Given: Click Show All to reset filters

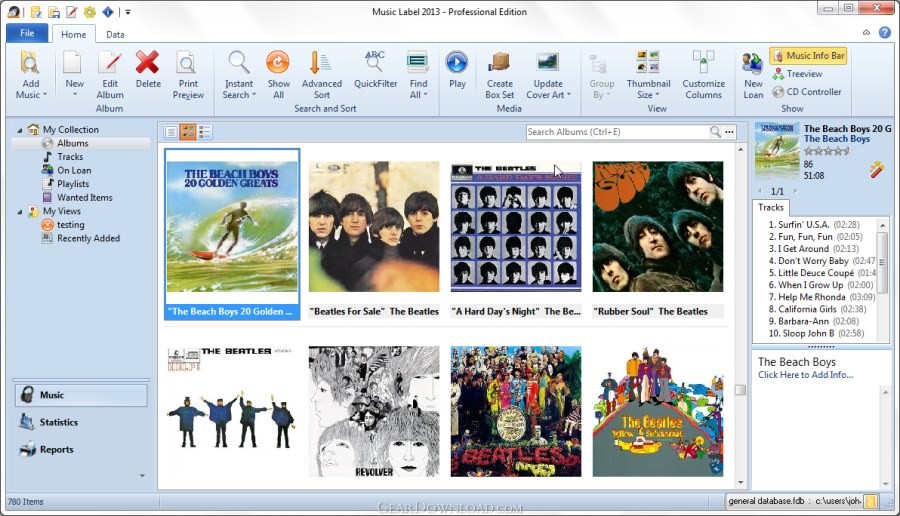Looking at the screenshot, I should [x=278, y=75].
